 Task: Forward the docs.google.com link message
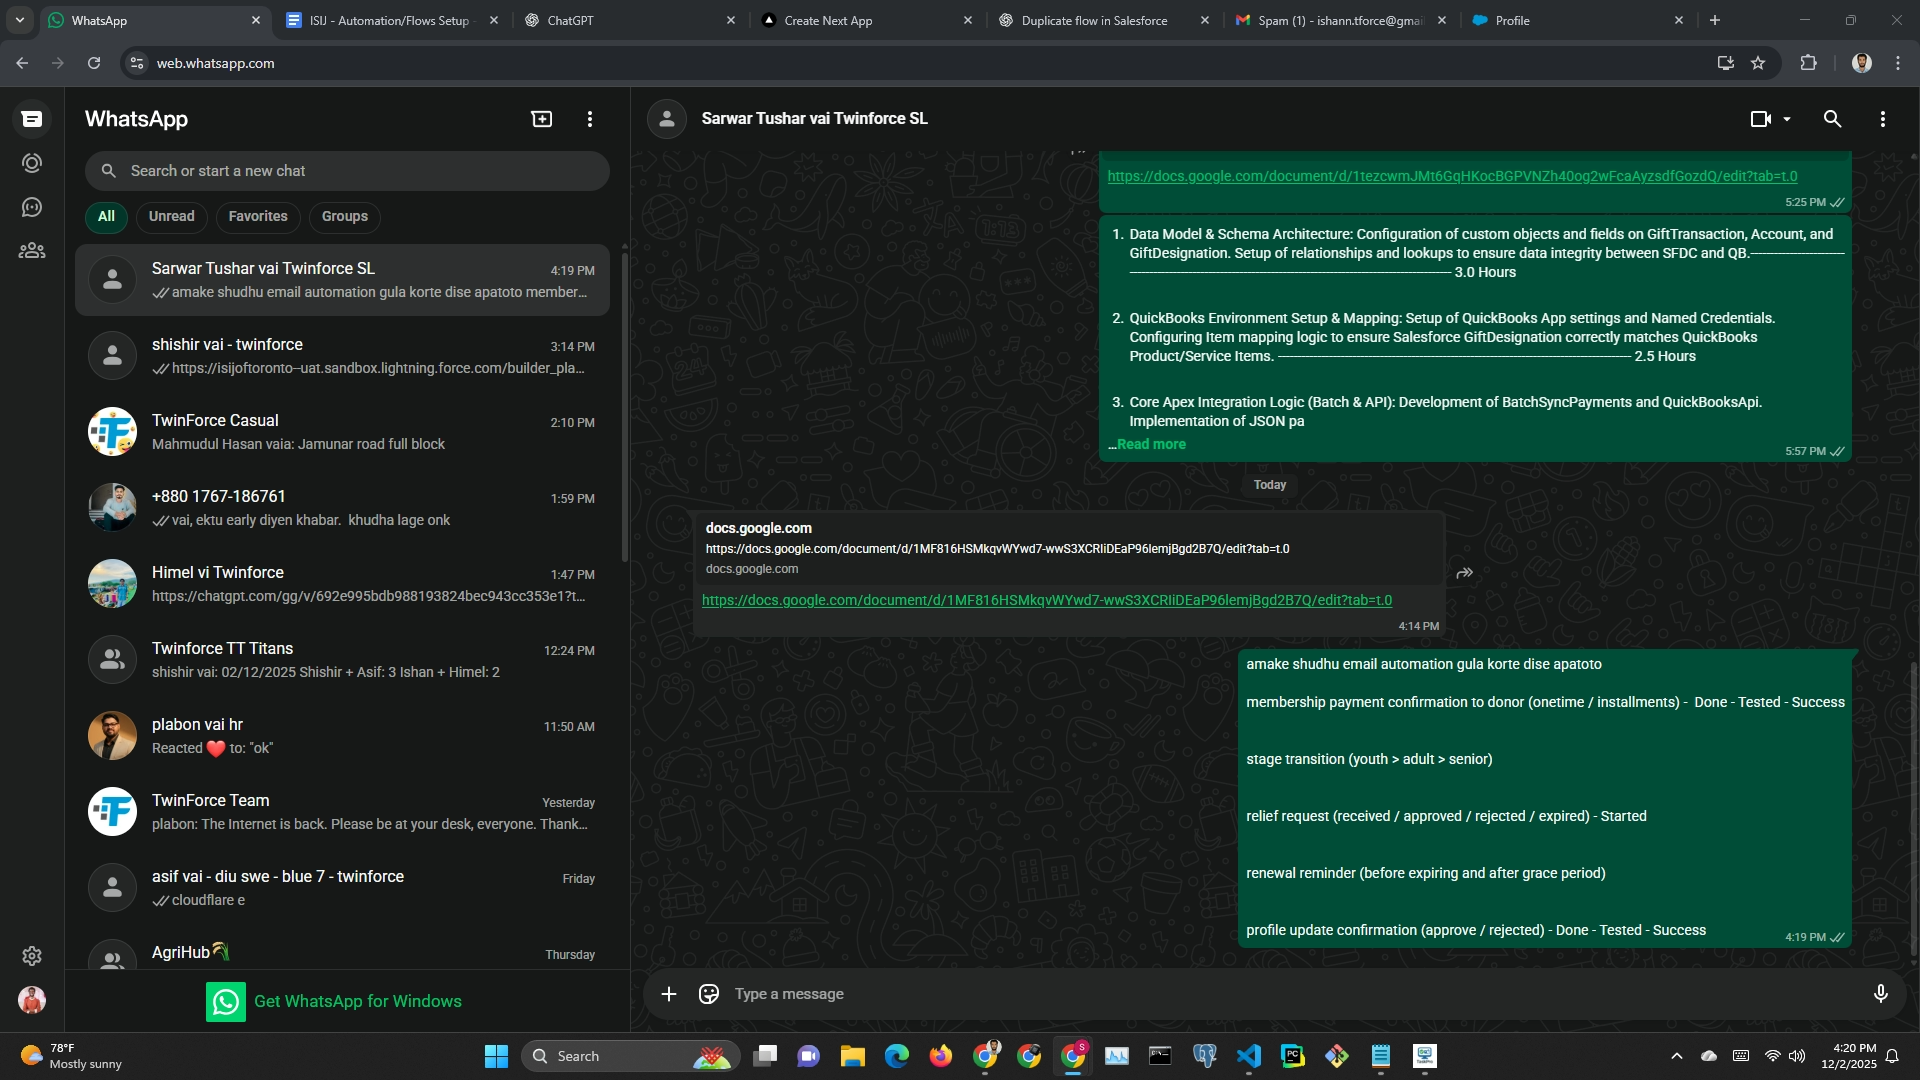[1465, 573]
